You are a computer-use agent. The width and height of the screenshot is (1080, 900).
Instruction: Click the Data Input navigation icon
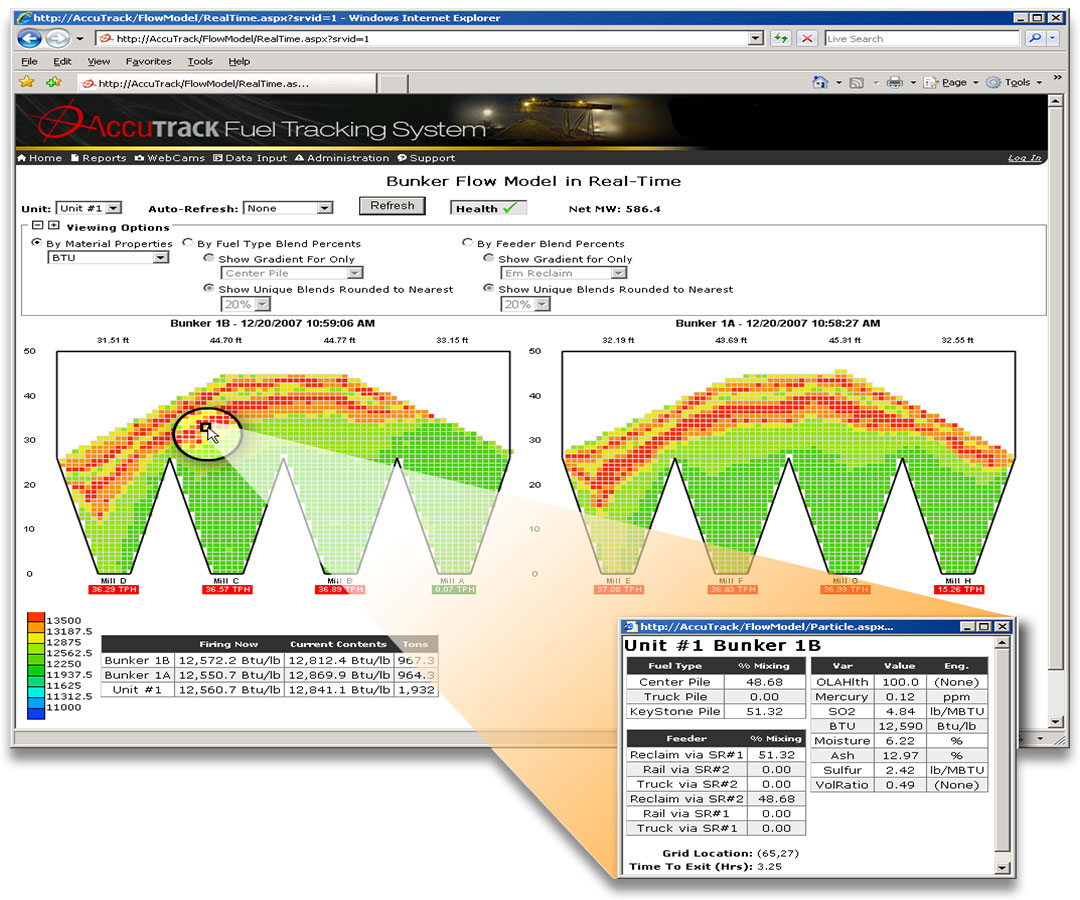(216, 157)
